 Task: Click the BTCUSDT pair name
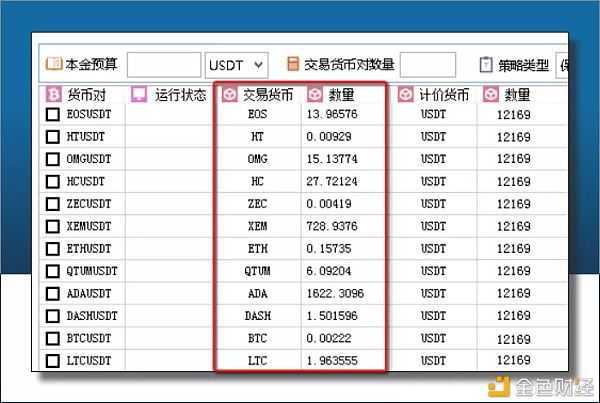click(89, 338)
